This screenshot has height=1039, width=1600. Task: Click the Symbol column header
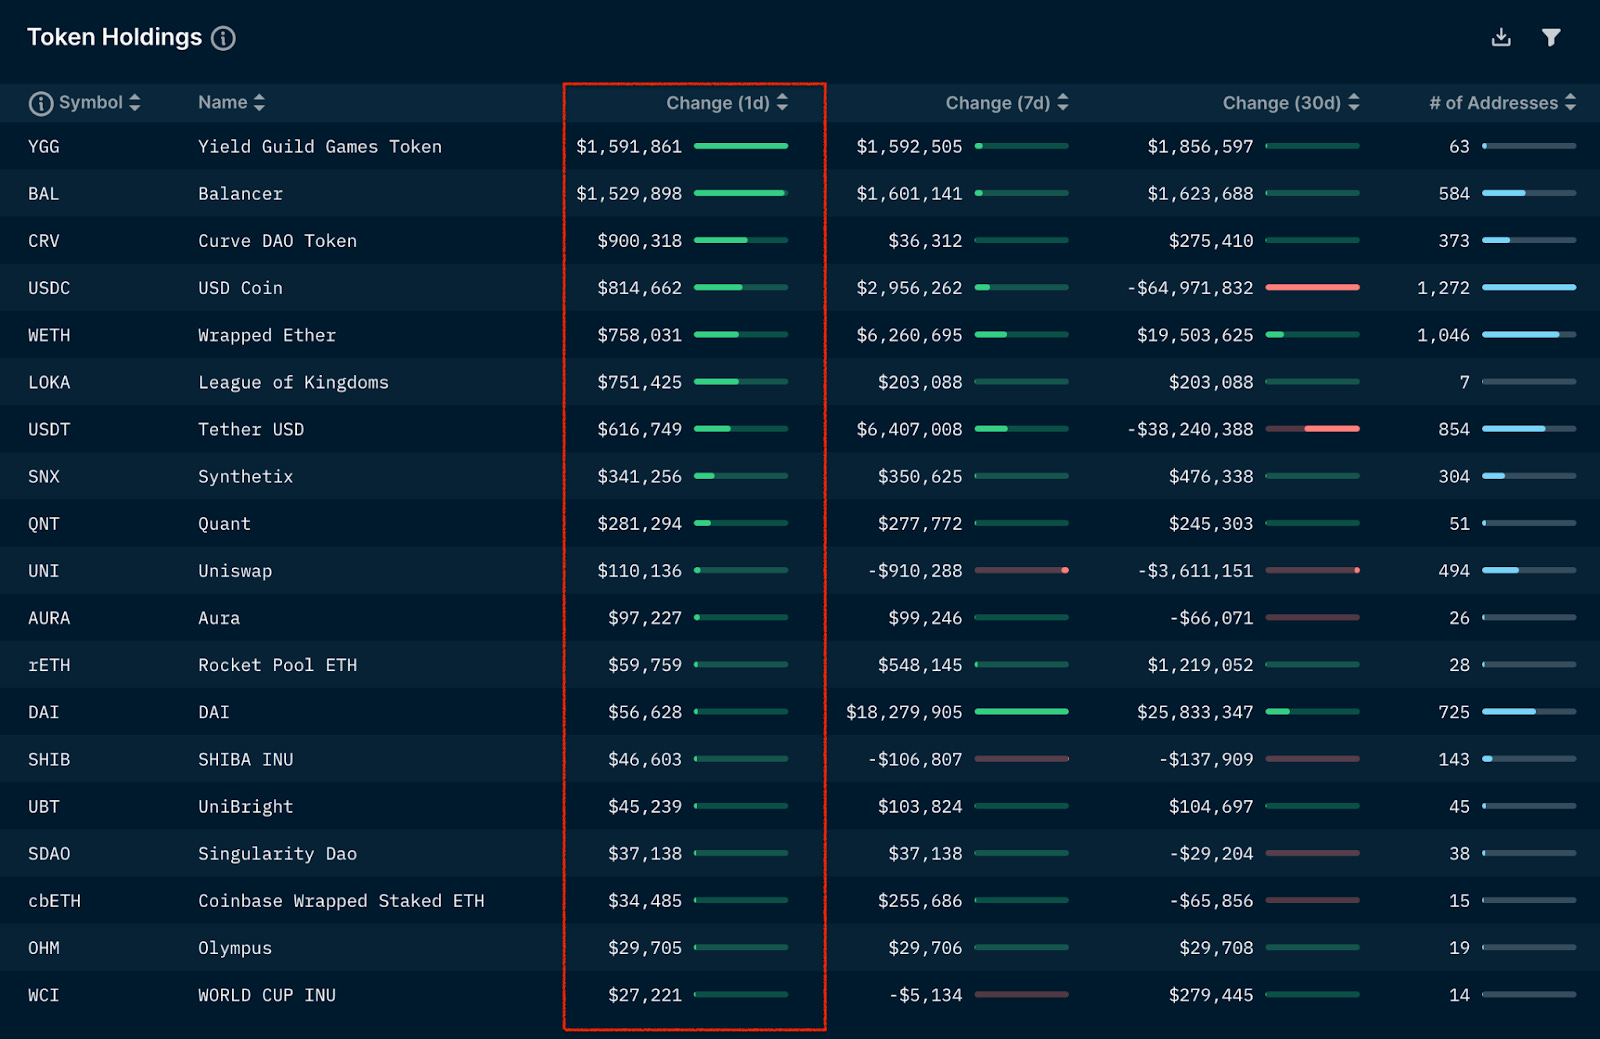[x=91, y=102]
